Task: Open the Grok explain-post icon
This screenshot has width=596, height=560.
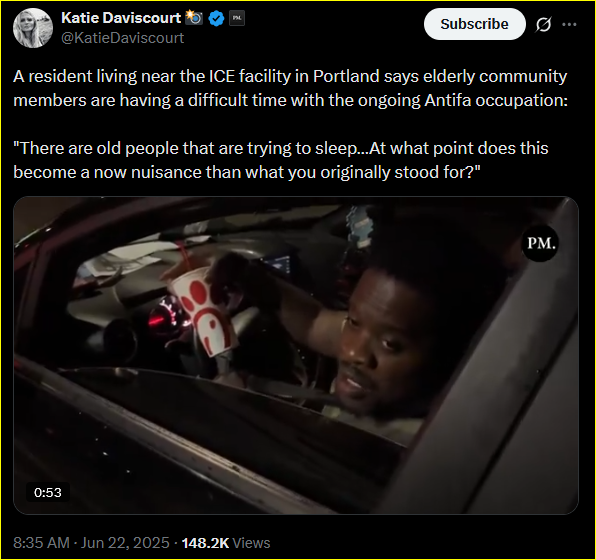Action: point(543,25)
